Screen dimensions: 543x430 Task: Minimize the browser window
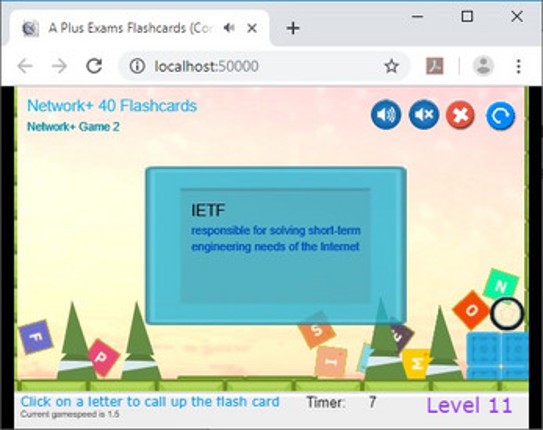417,16
